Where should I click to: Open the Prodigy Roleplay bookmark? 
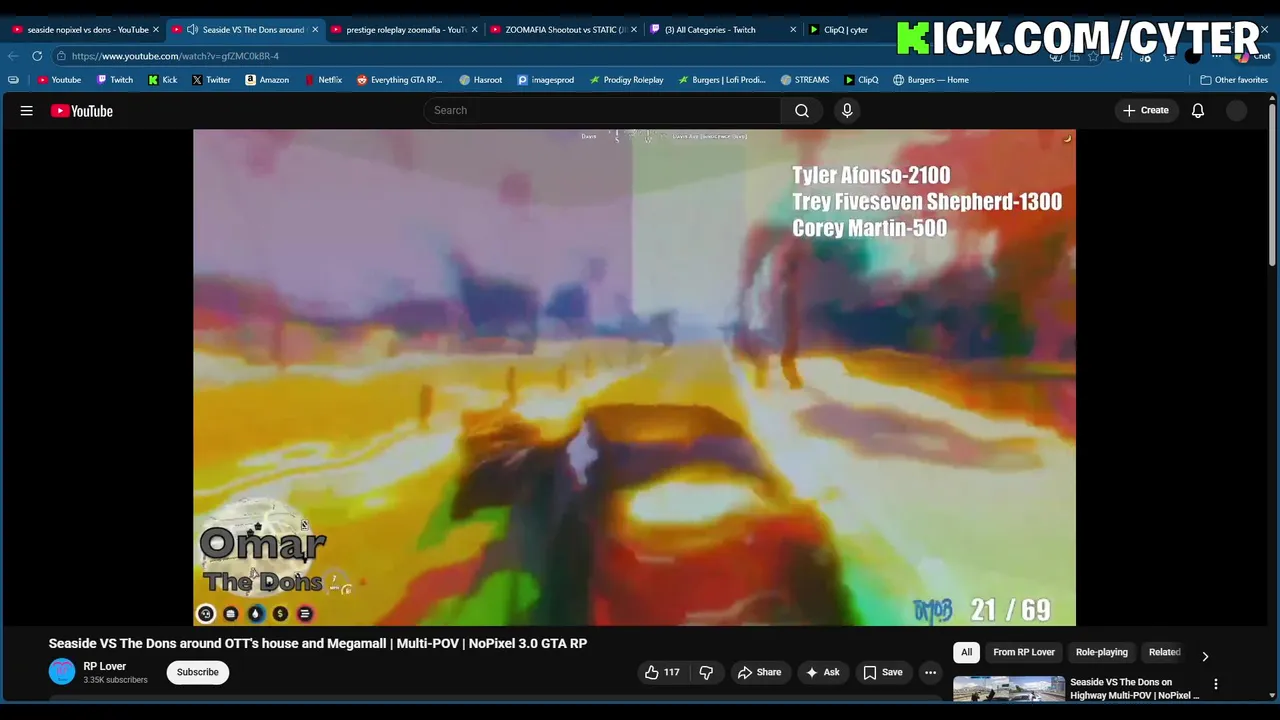coord(626,80)
